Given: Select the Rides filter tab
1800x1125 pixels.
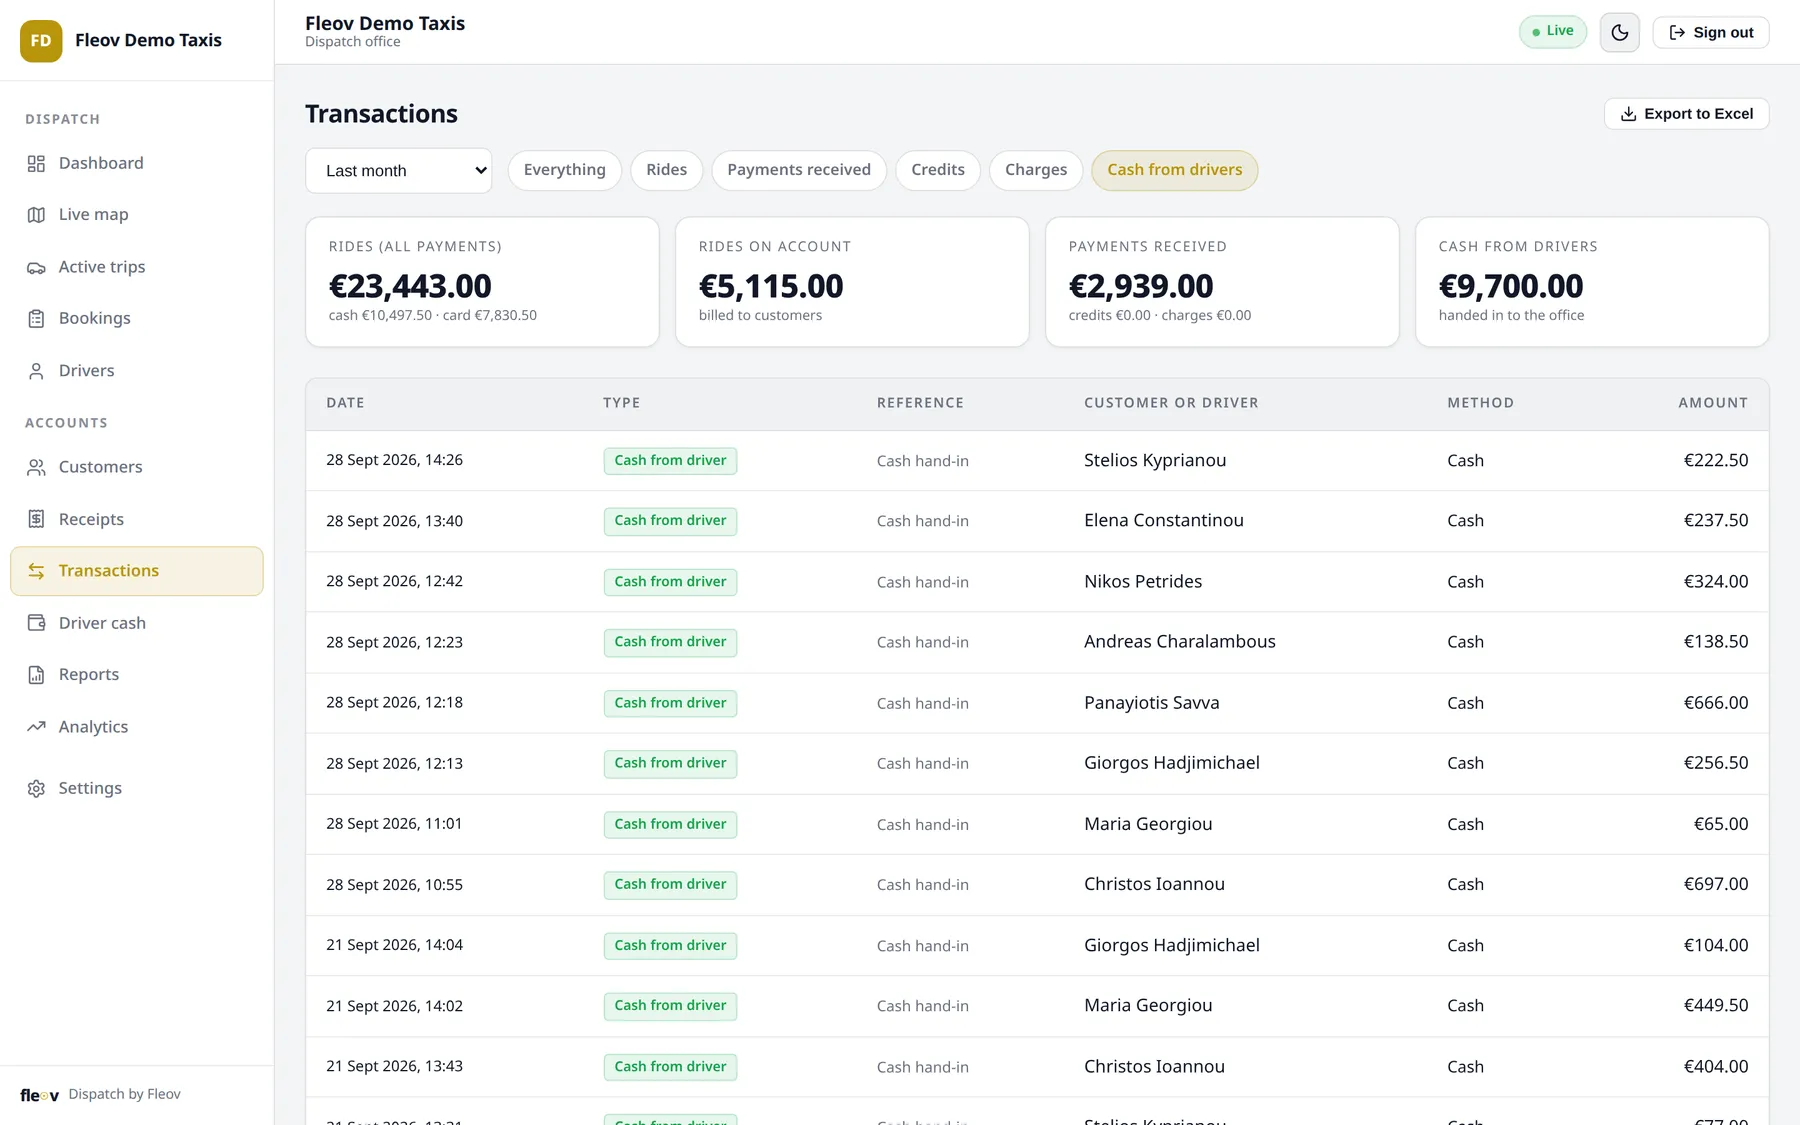Looking at the screenshot, I should [x=666, y=170].
